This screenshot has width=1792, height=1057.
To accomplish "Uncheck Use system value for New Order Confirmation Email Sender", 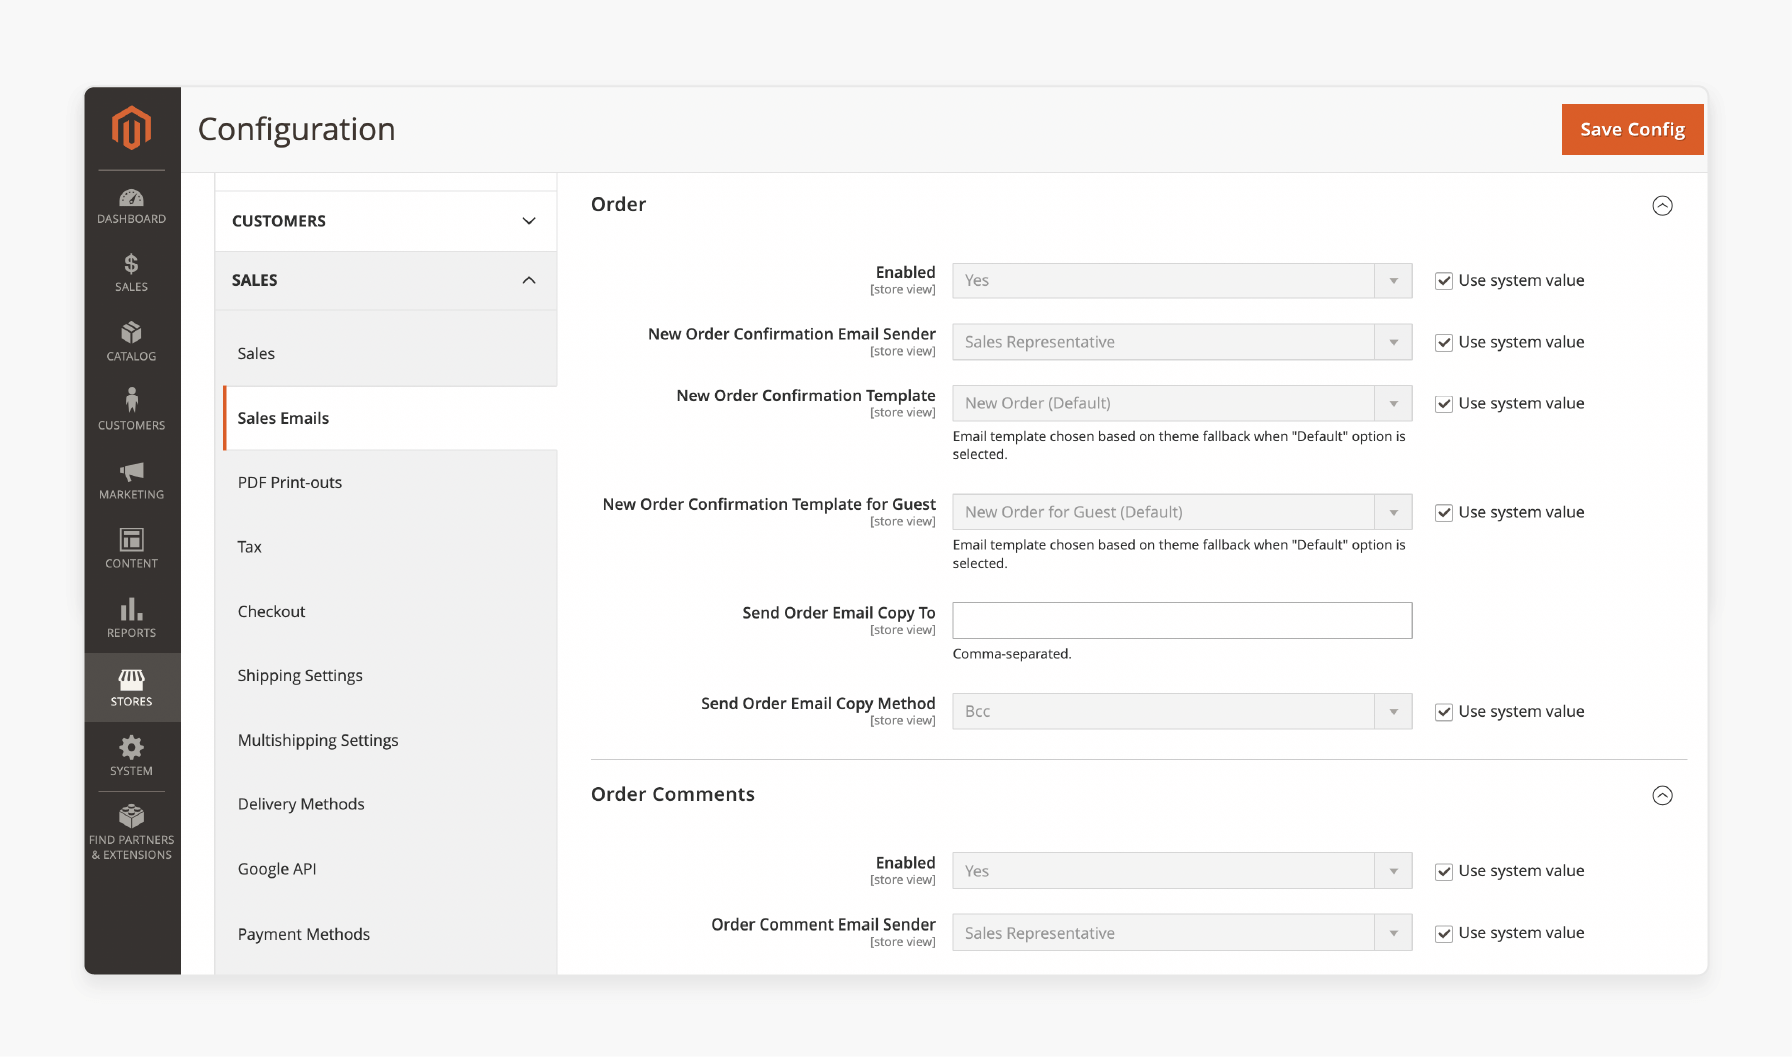I will click(x=1443, y=343).
